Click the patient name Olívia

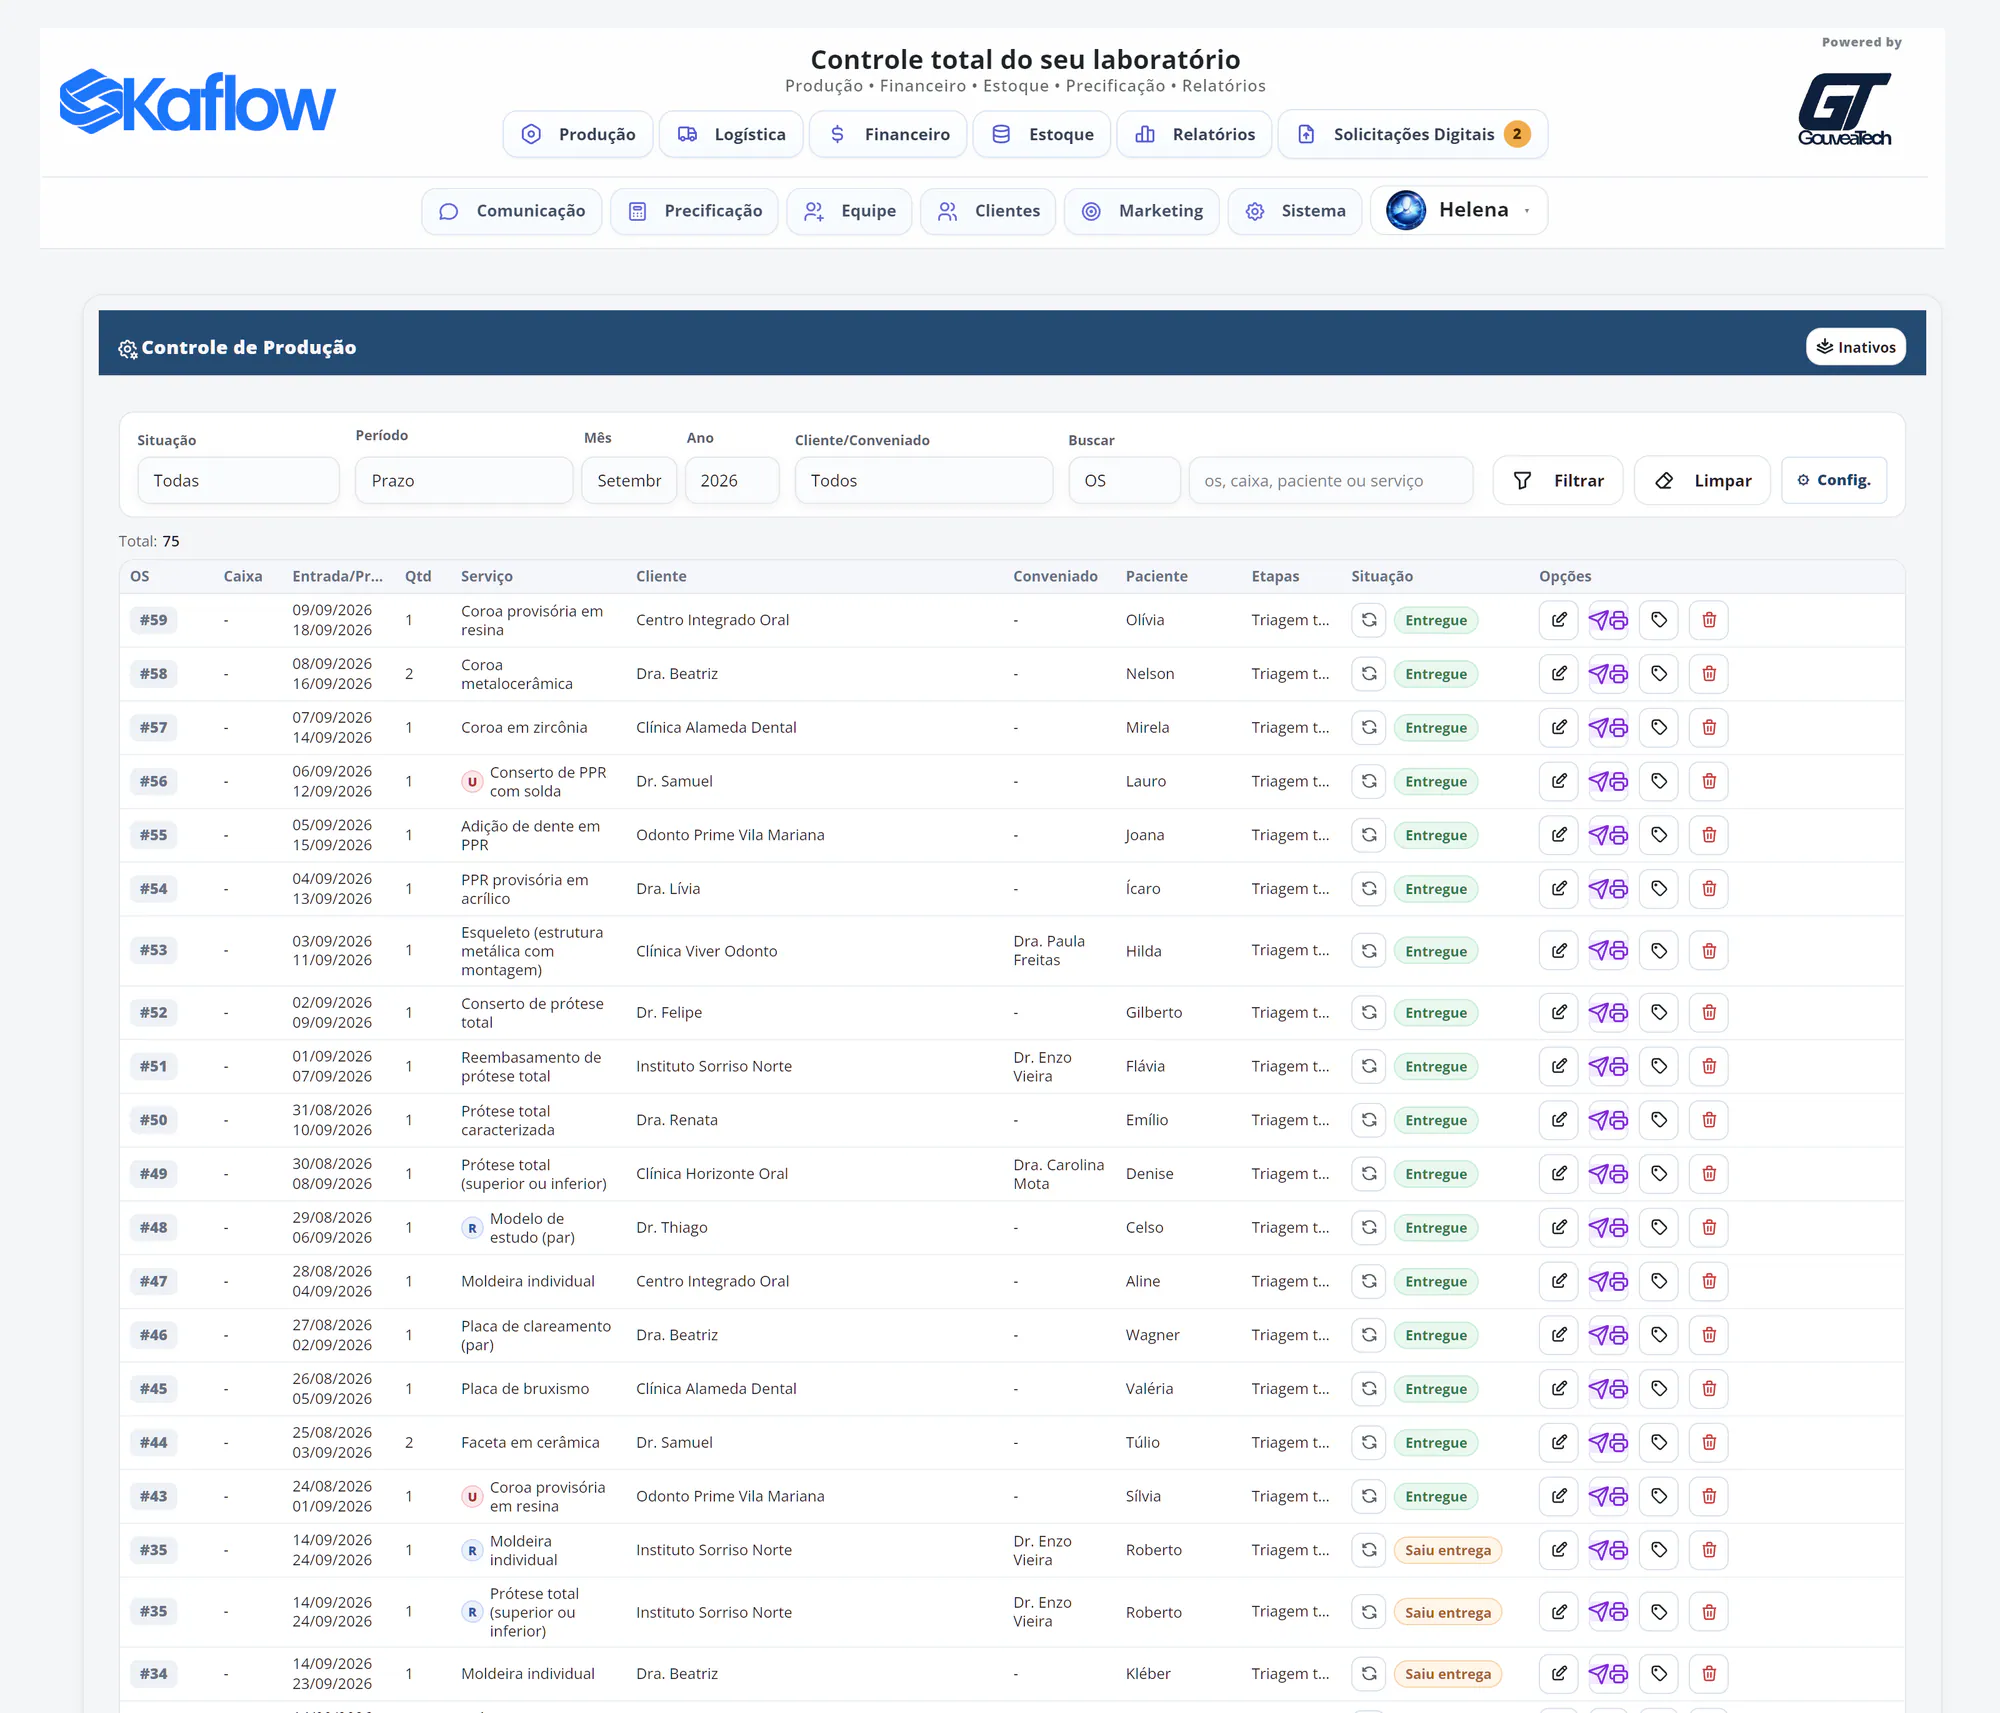click(x=1145, y=620)
